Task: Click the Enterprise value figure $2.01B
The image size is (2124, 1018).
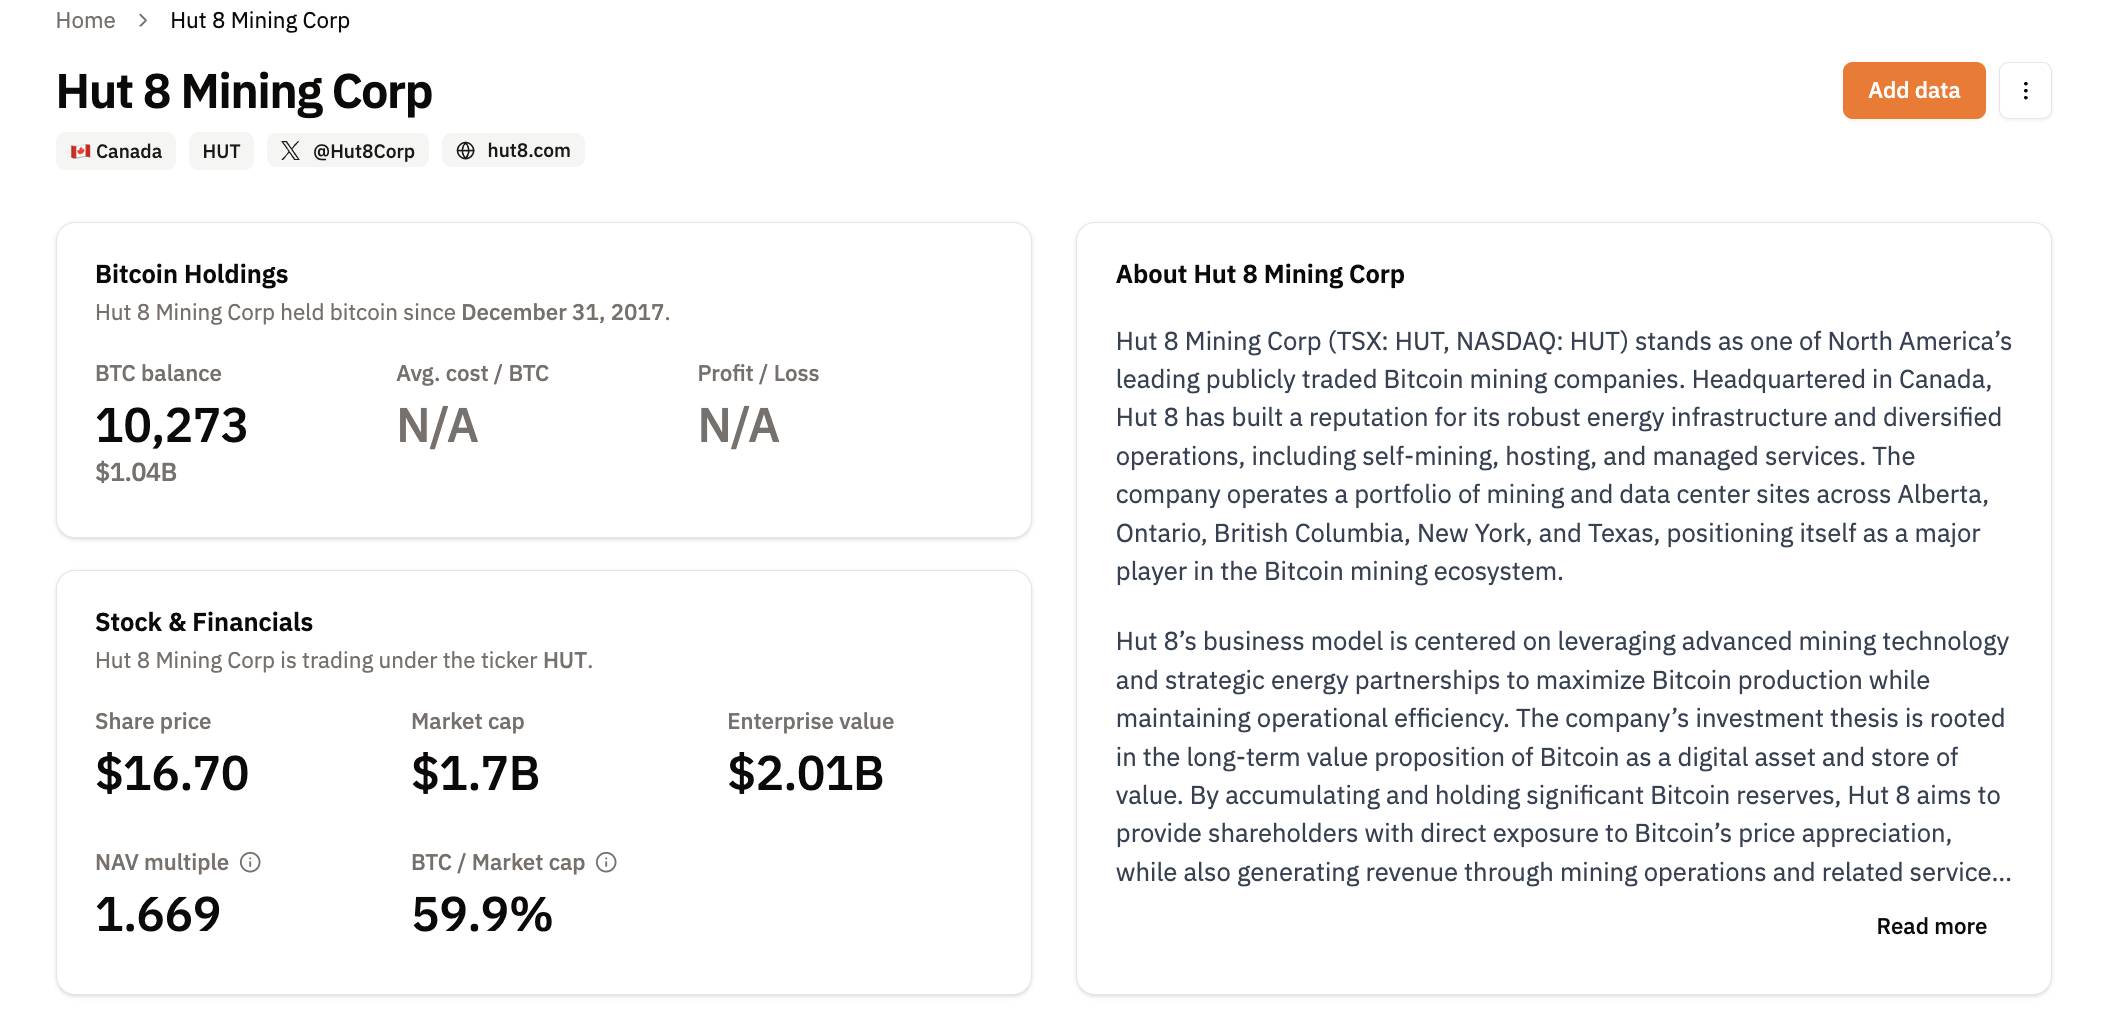Action: pyautogui.click(x=805, y=773)
